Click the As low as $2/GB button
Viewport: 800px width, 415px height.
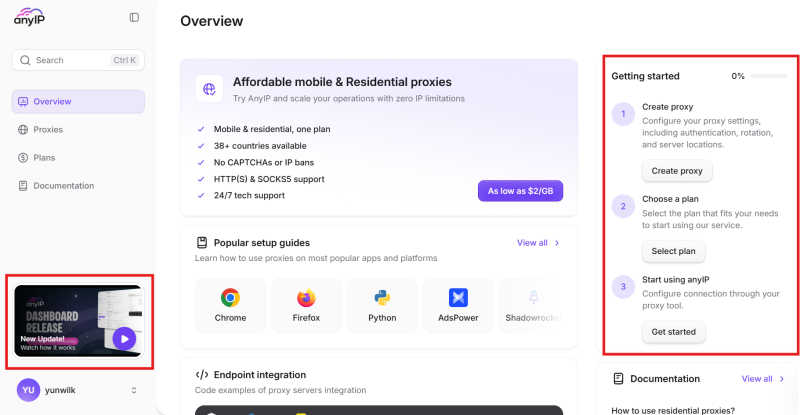[x=520, y=191]
